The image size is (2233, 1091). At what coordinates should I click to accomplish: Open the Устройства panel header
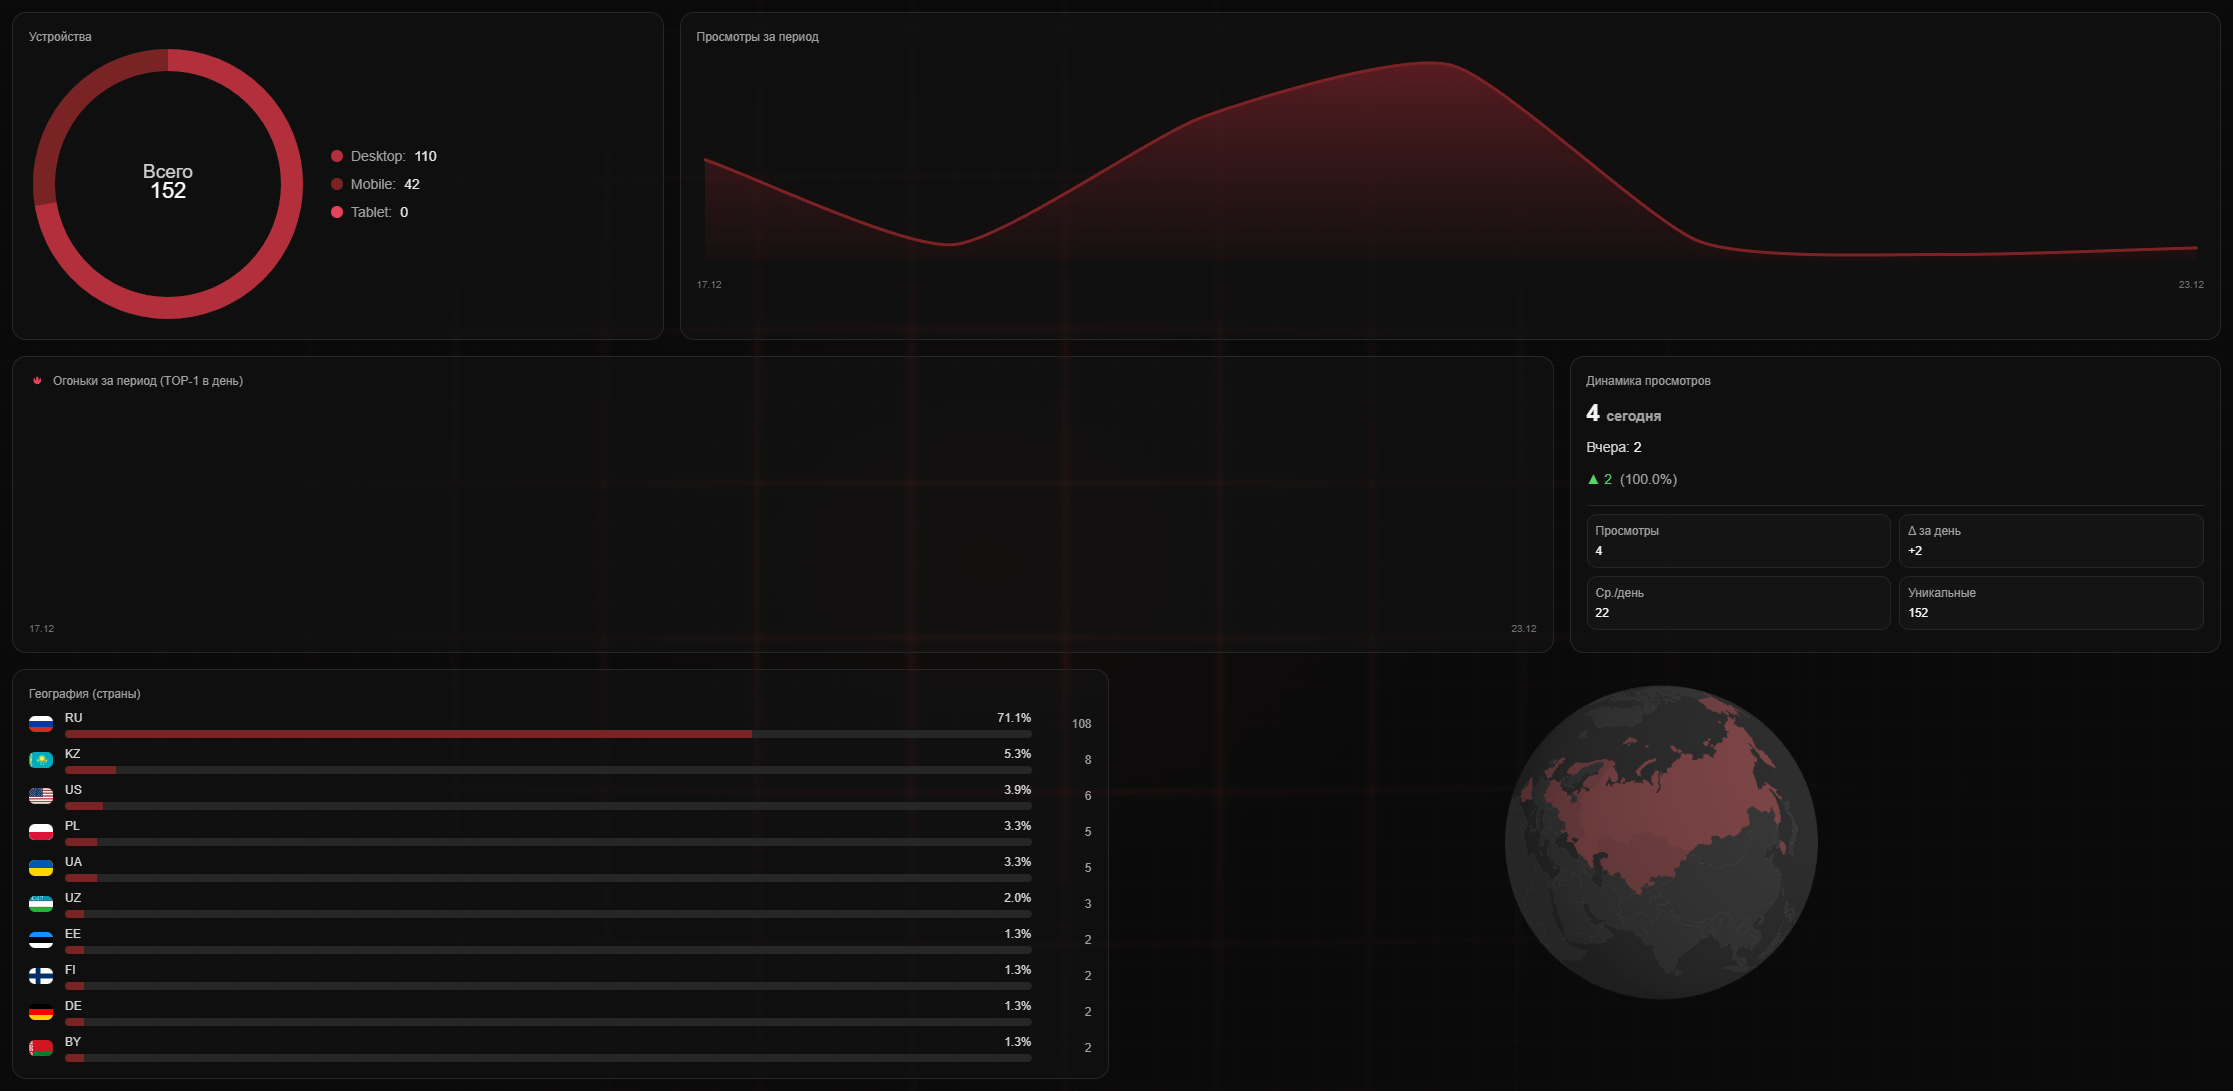59,36
